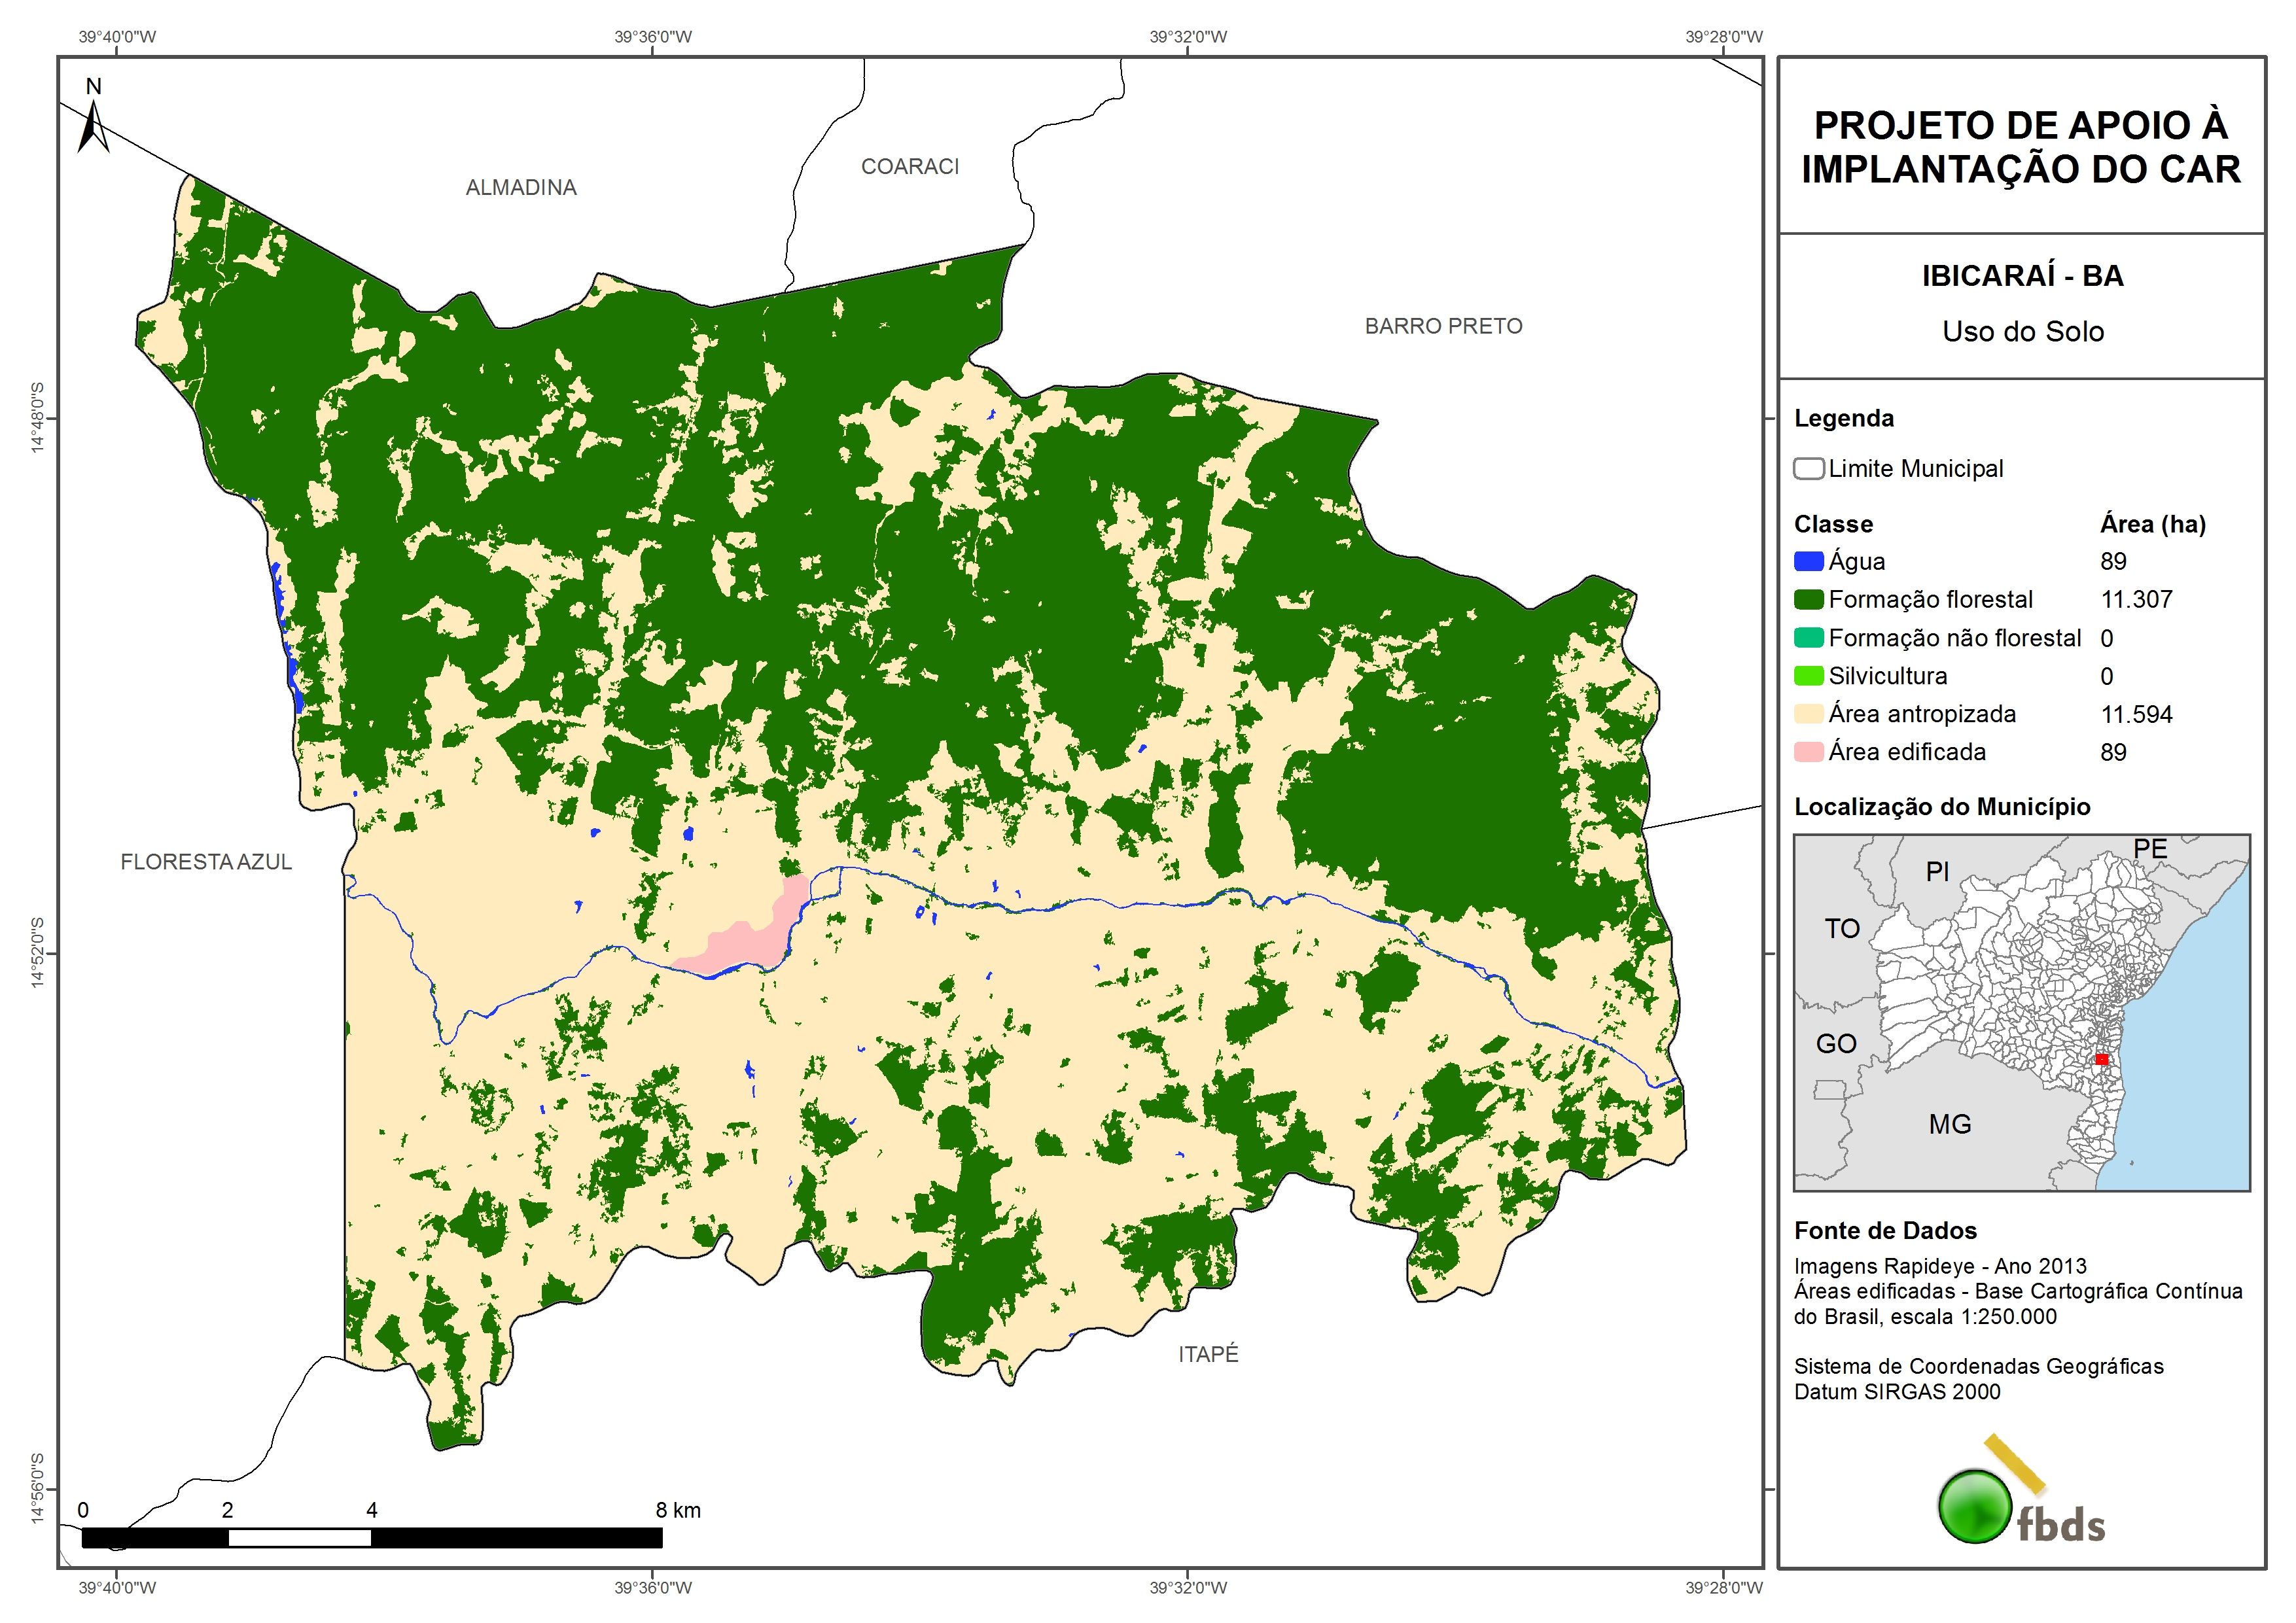Click the Formação não florestal teal swatch

point(1808,638)
